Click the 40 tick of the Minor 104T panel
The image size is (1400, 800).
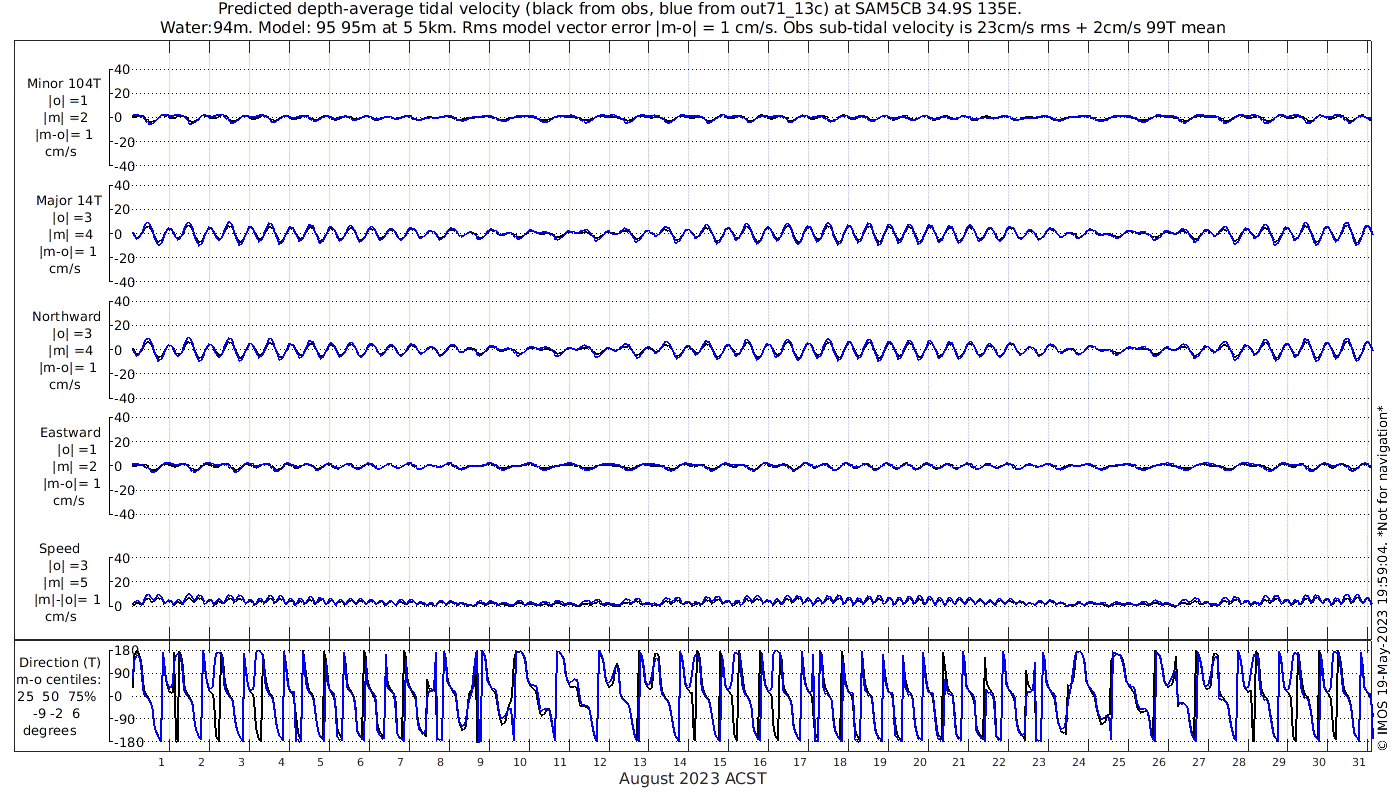(122, 69)
